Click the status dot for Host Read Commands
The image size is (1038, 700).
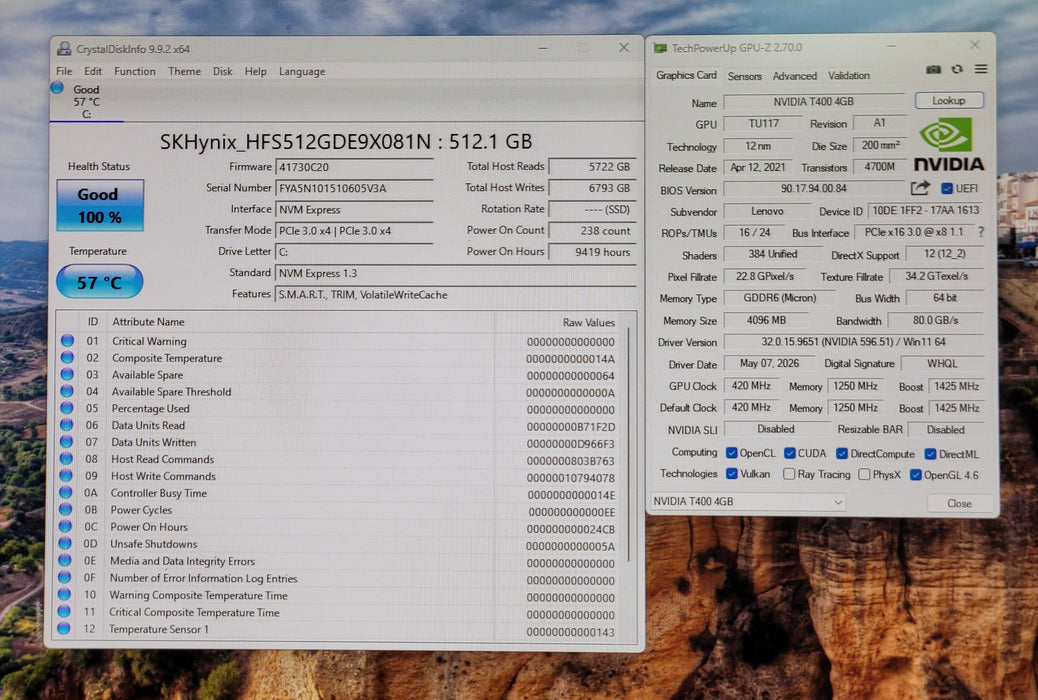click(66, 459)
